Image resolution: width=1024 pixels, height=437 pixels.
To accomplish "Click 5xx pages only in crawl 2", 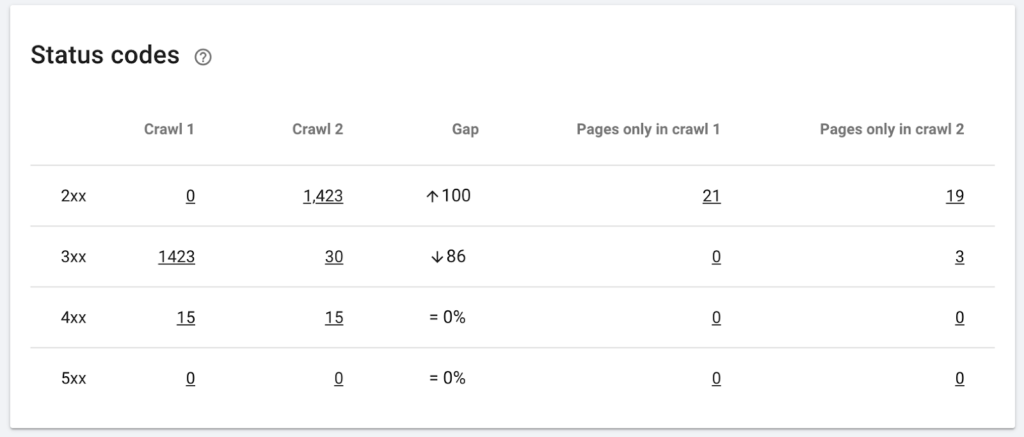I will [x=959, y=378].
